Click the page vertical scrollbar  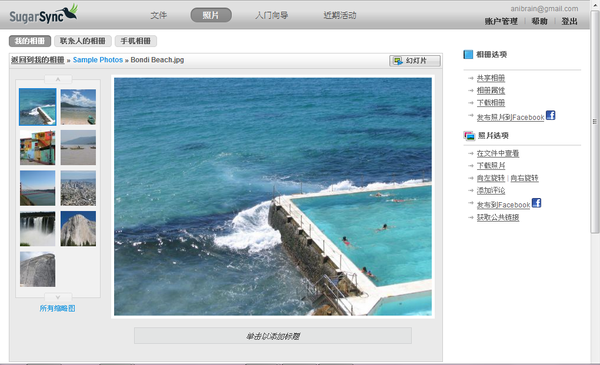[x=595, y=122]
